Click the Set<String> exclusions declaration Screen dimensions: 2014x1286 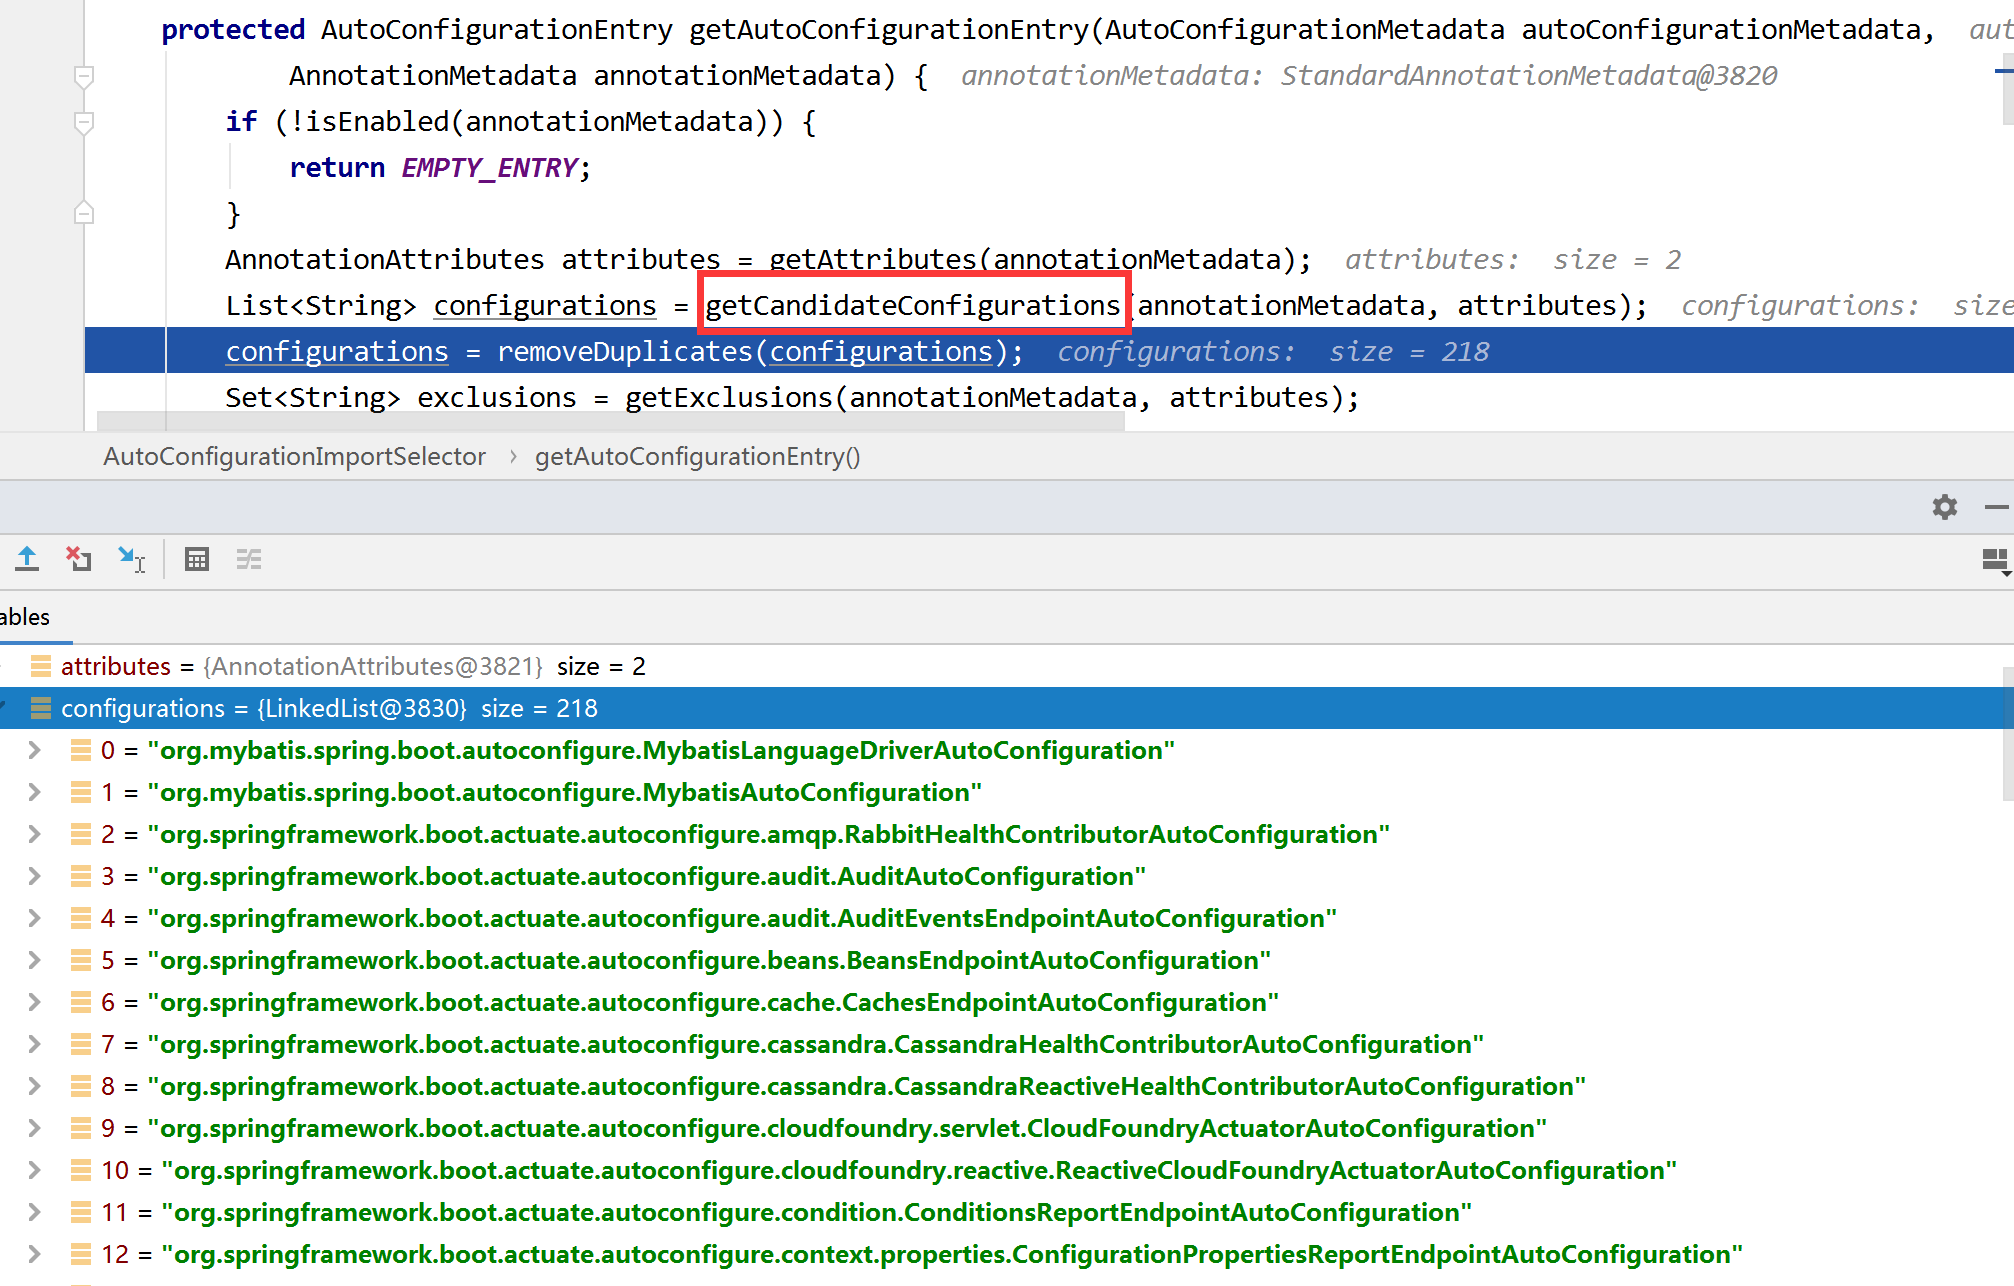(x=401, y=398)
